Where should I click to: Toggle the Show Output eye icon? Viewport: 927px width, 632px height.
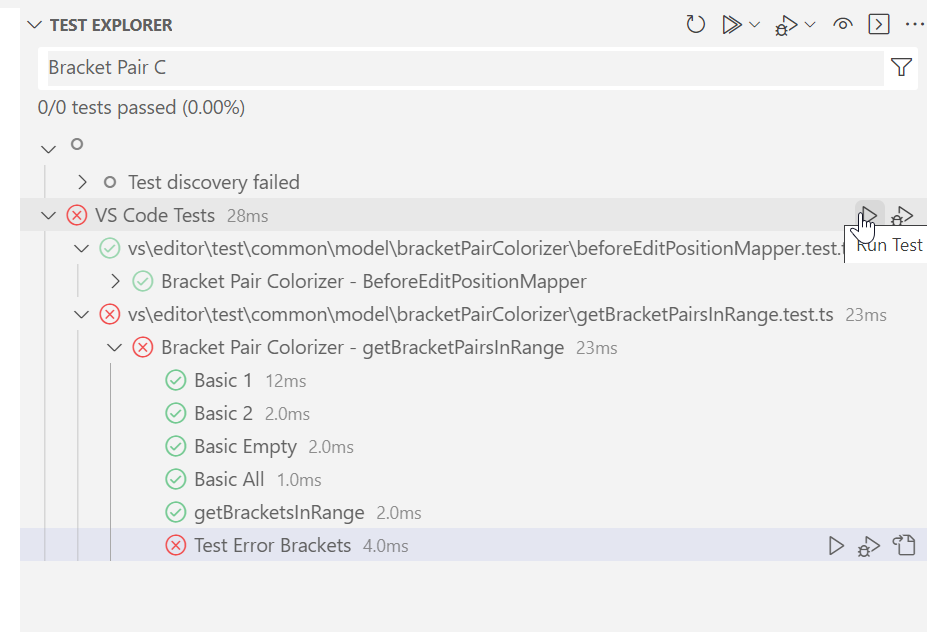[x=842, y=24]
